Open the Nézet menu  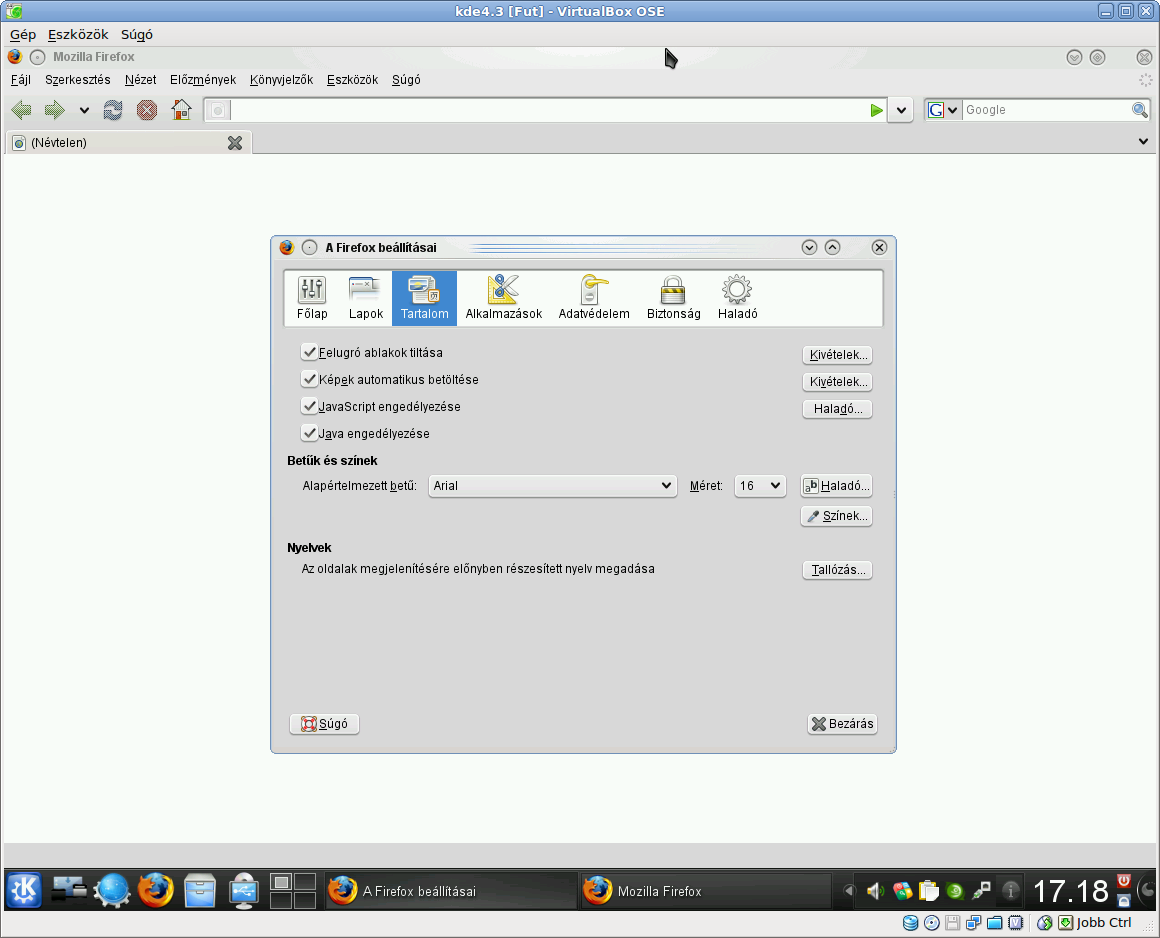coord(141,80)
